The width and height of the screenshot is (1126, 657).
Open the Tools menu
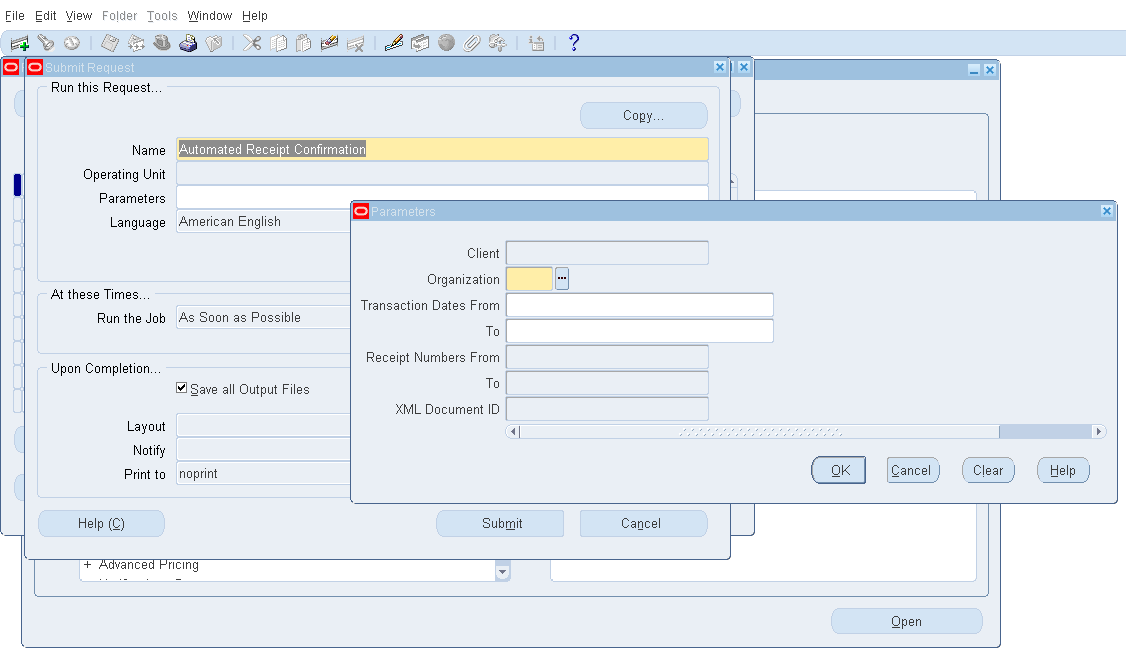point(161,15)
